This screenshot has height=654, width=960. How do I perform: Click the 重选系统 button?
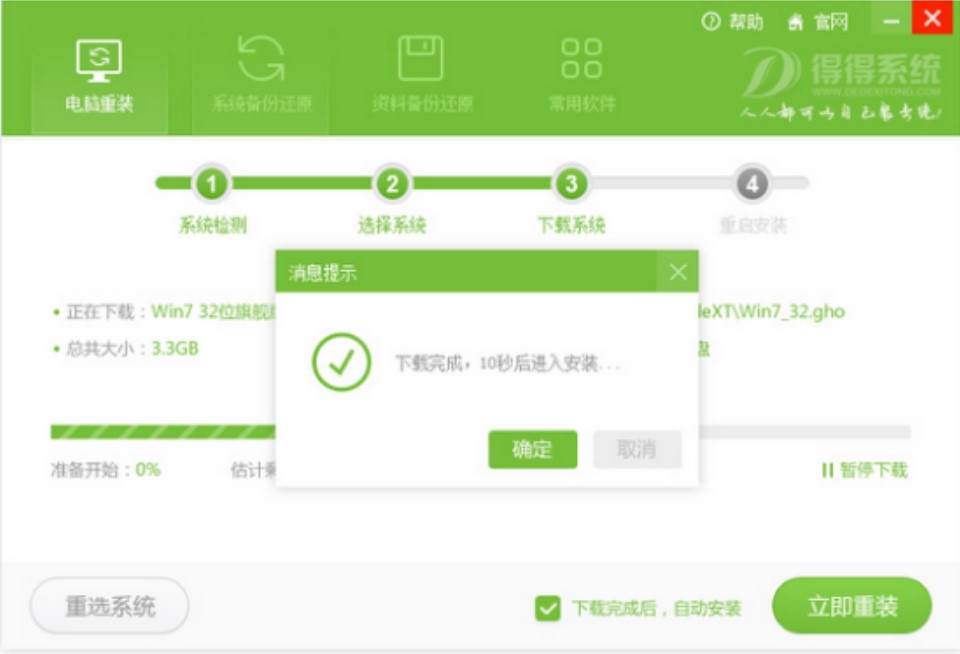(110, 606)
